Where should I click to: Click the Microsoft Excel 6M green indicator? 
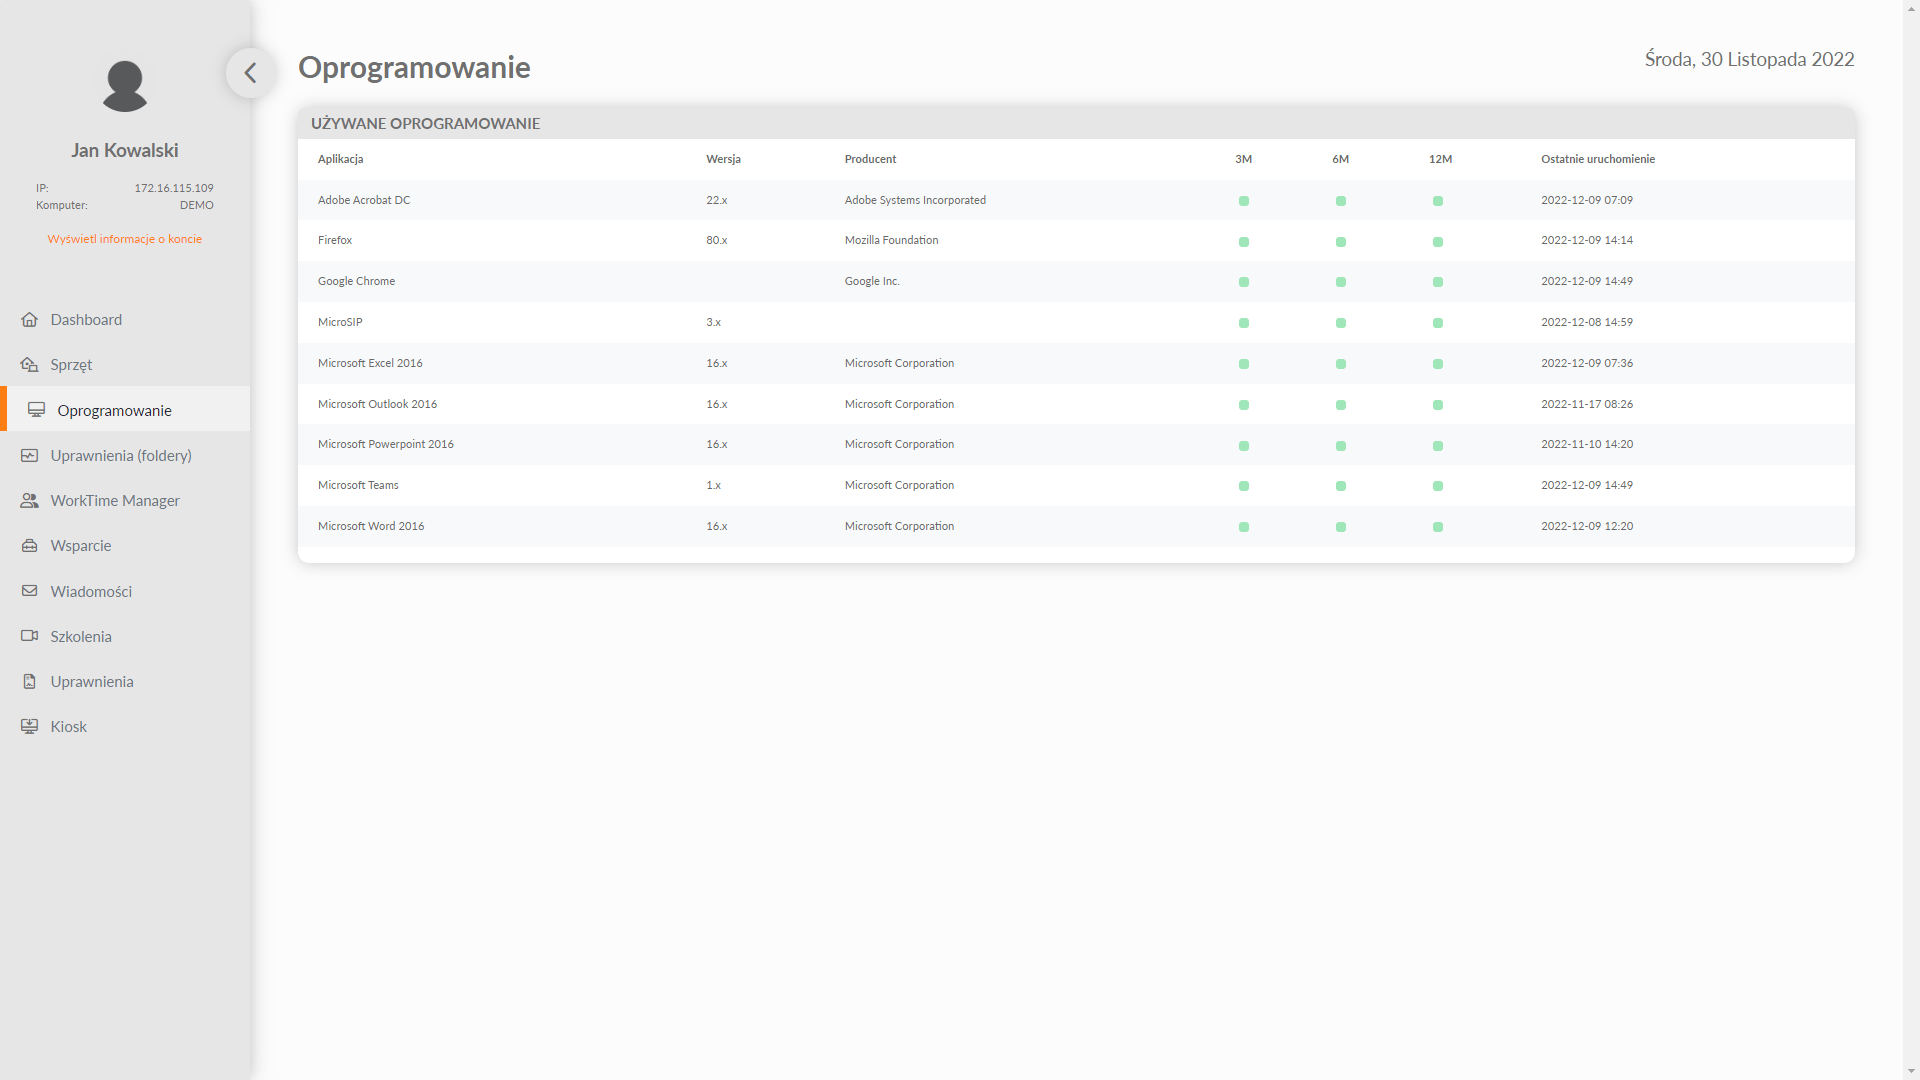pos(1341,364)
